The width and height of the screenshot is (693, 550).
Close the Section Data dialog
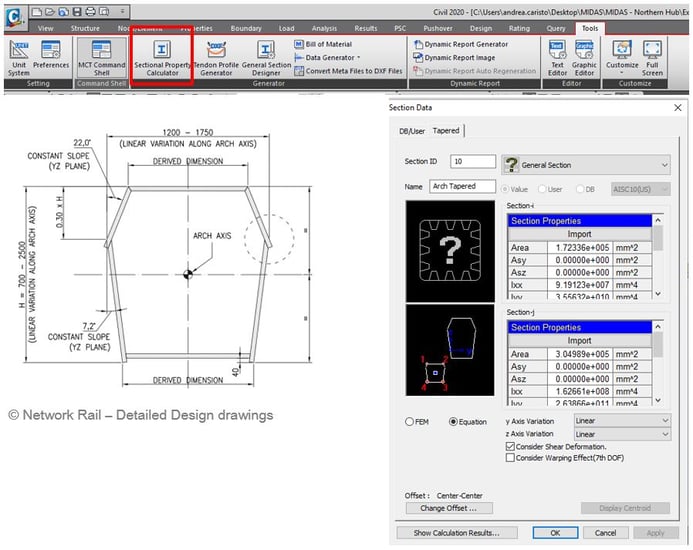coord(678,107)
